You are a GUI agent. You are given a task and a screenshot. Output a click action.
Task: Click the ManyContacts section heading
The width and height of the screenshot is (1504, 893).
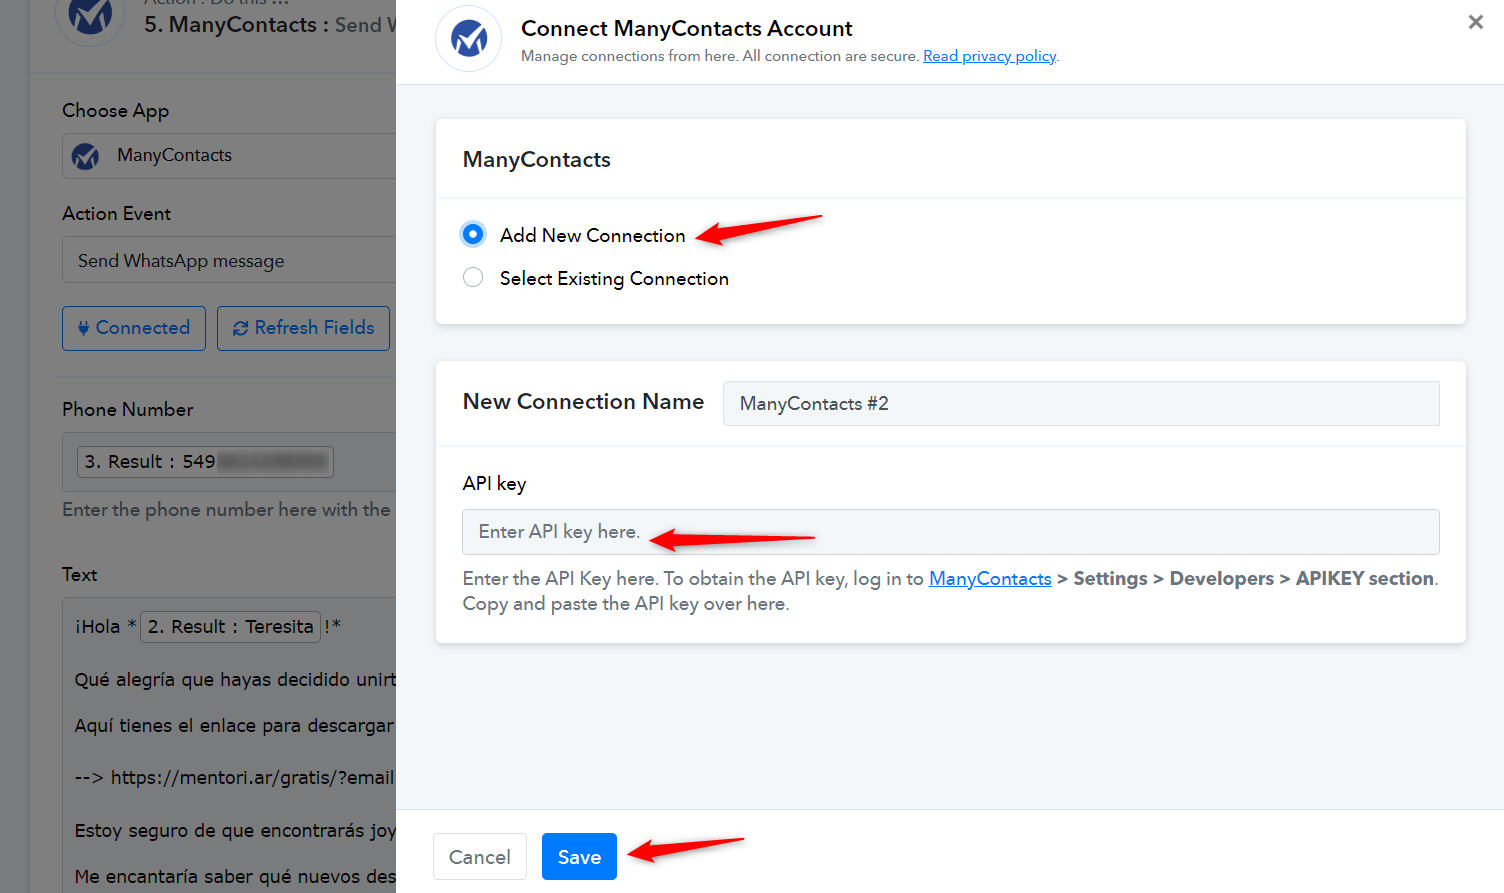pos(537,160)
